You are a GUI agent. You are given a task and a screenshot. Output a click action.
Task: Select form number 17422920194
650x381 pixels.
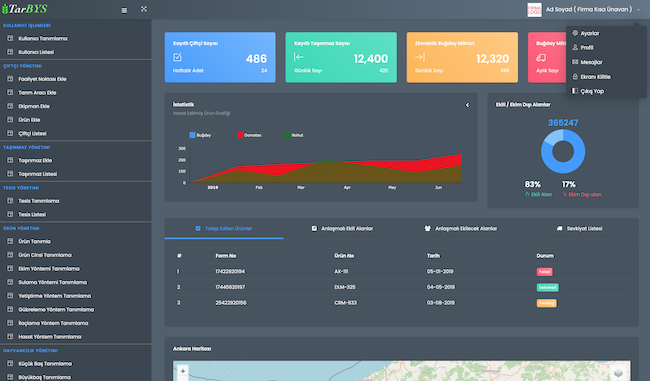230,272
